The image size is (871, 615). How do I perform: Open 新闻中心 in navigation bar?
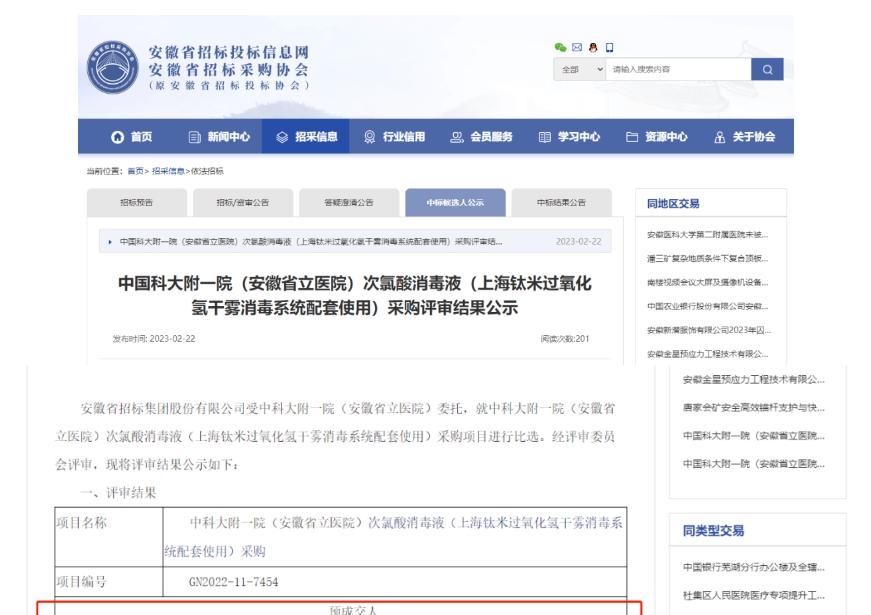click(x=219, y=137)
